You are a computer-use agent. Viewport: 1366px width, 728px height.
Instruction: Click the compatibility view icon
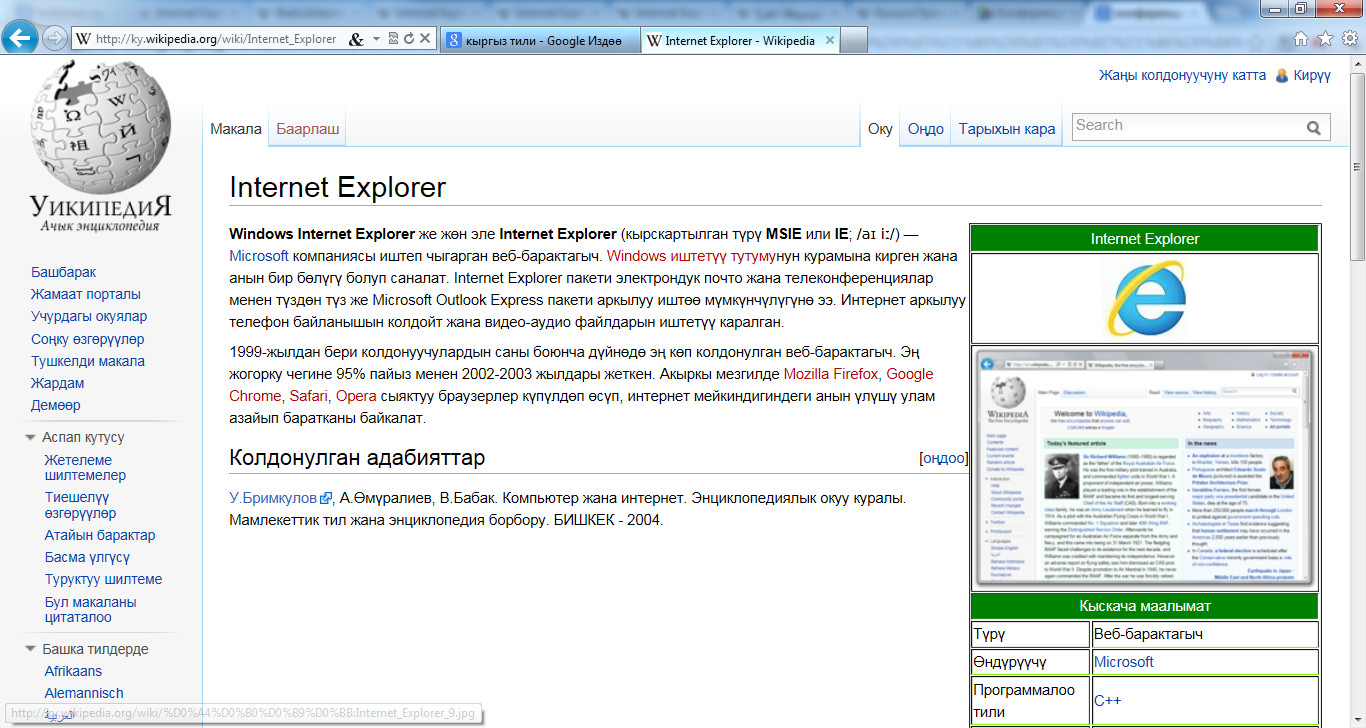(393, 39)
